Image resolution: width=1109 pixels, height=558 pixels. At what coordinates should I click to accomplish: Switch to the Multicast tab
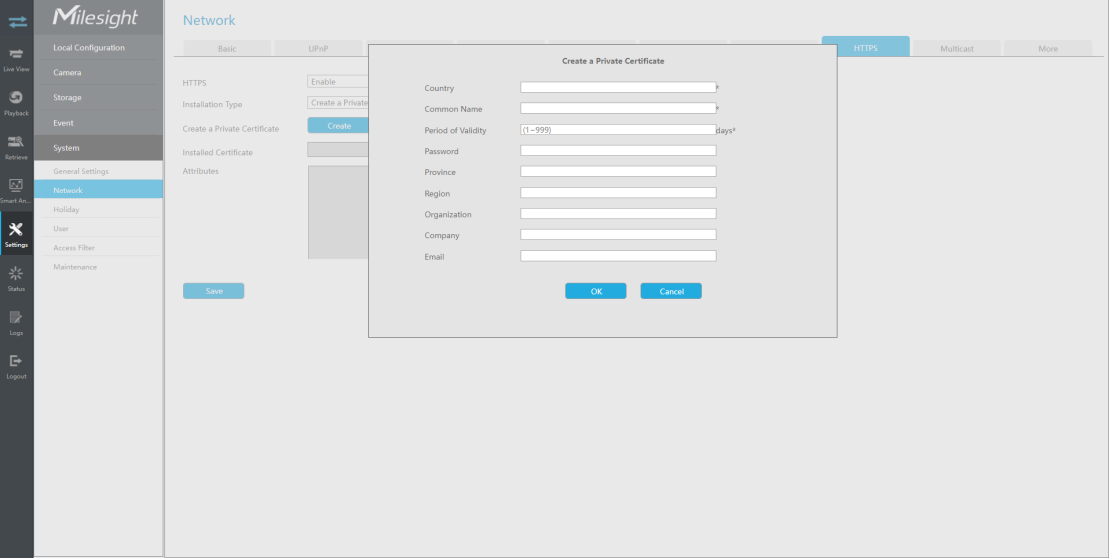957,48
